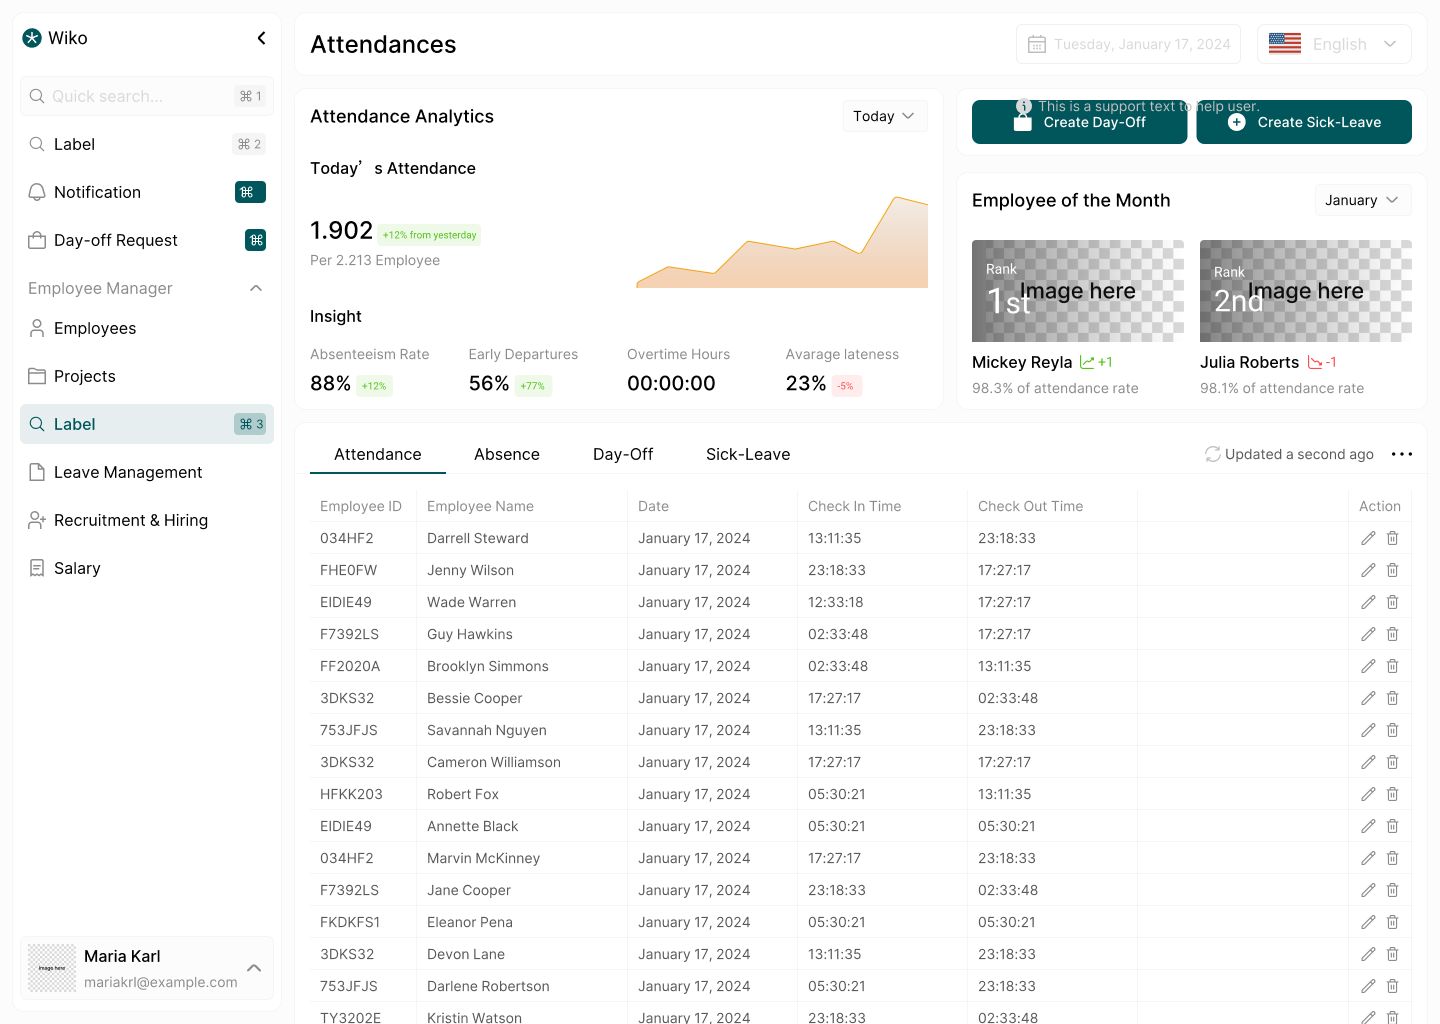Collapse the Employee Manager section

click(x=256, y=288)
